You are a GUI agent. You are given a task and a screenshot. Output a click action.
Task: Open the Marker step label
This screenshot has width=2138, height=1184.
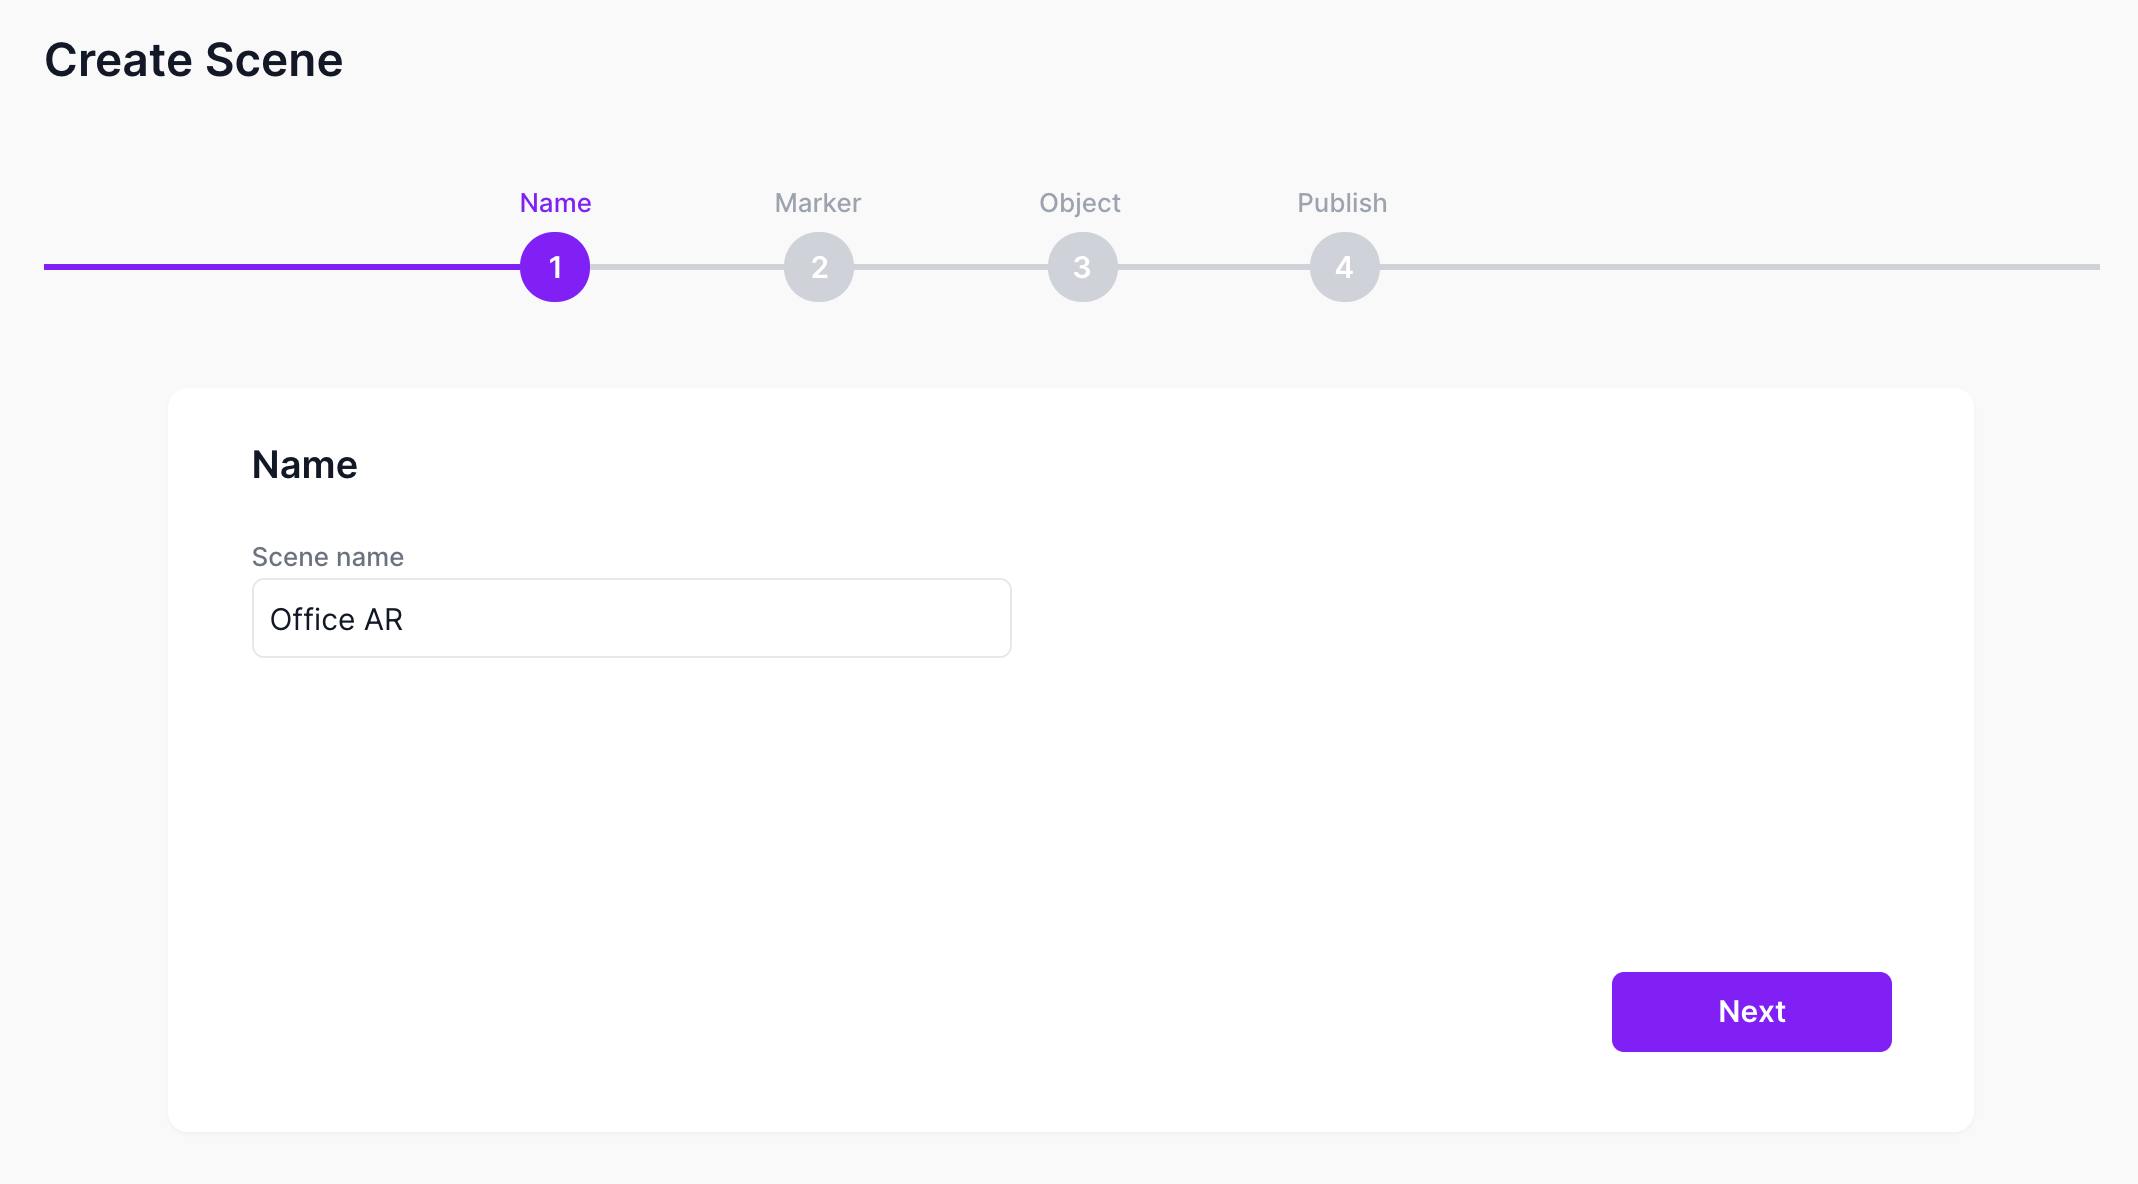818,203
